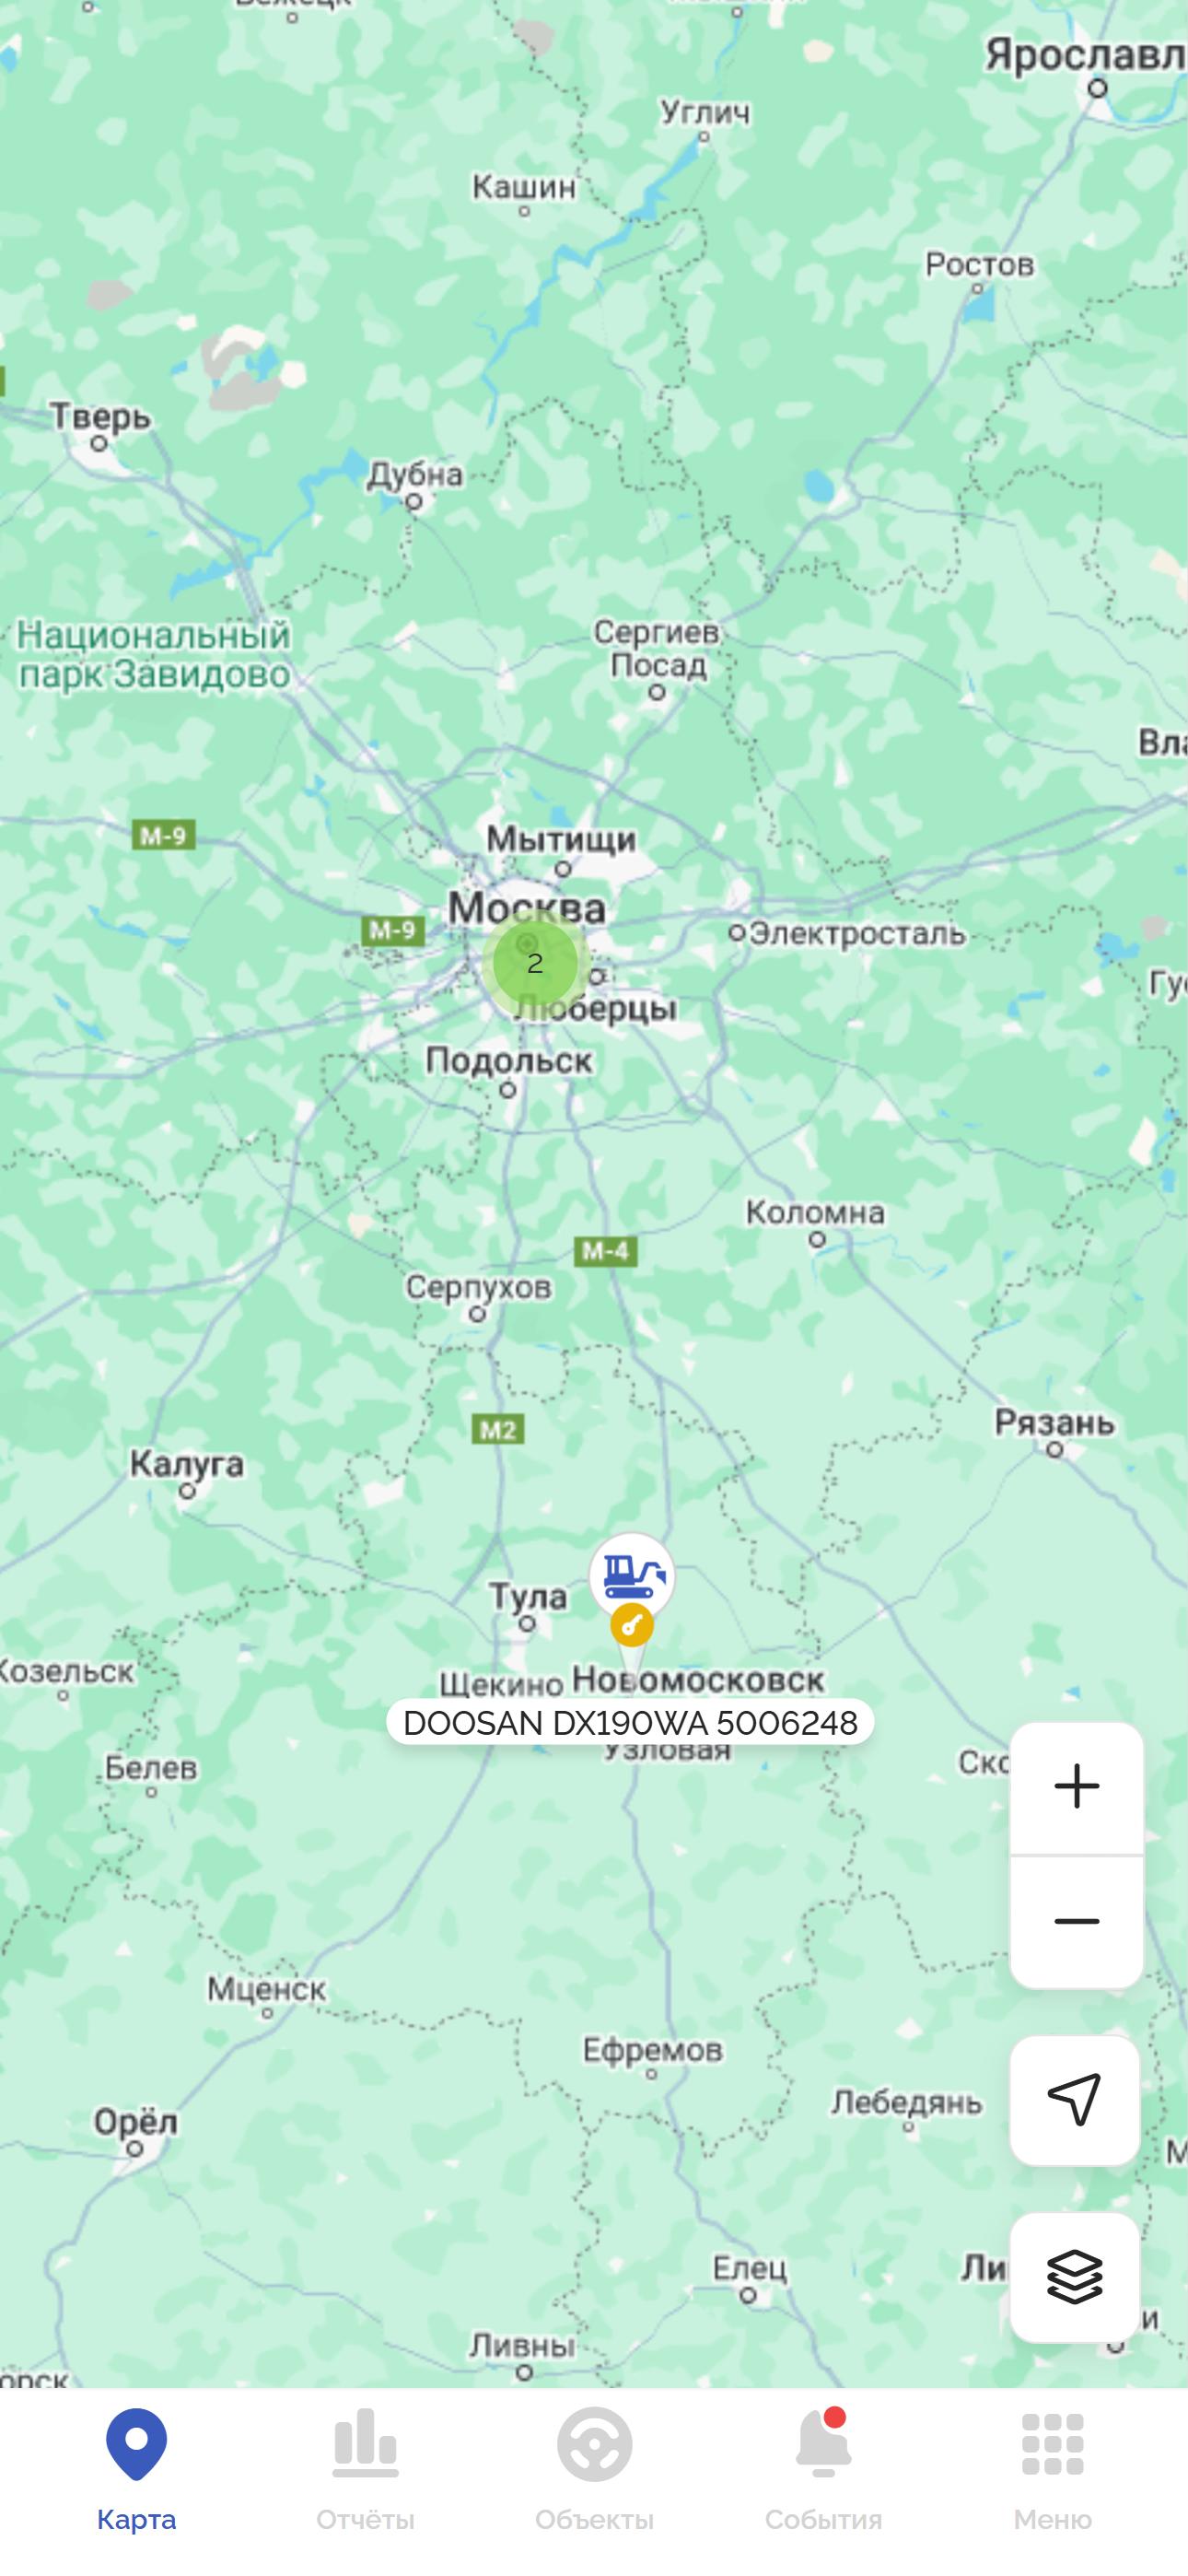The image size is (1188, 2576).
Task: Click the Тверь city label
Action: tap(100, 416)
